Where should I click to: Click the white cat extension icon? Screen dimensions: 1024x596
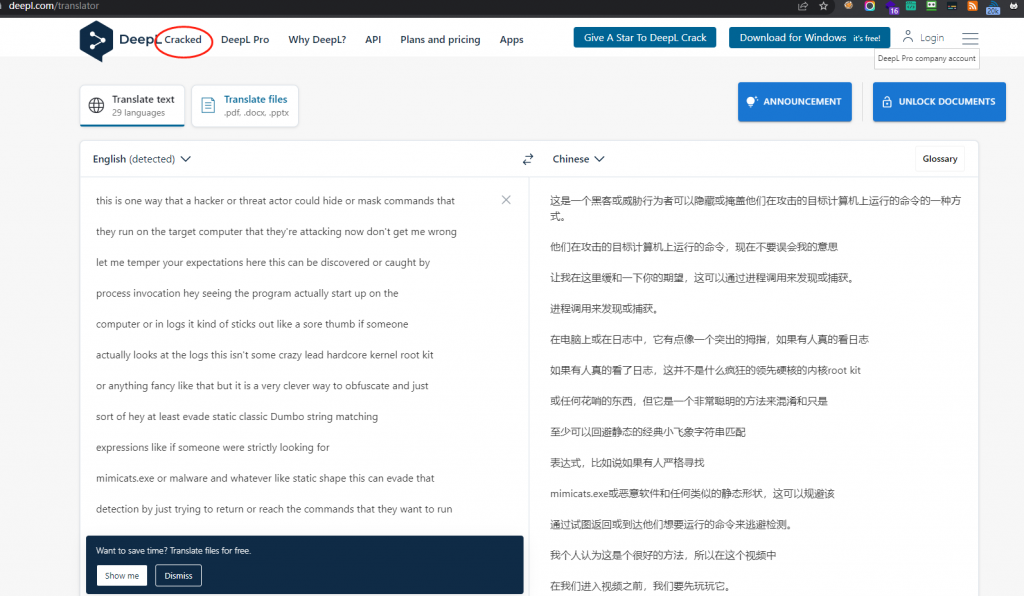[x=1014, y=5]
